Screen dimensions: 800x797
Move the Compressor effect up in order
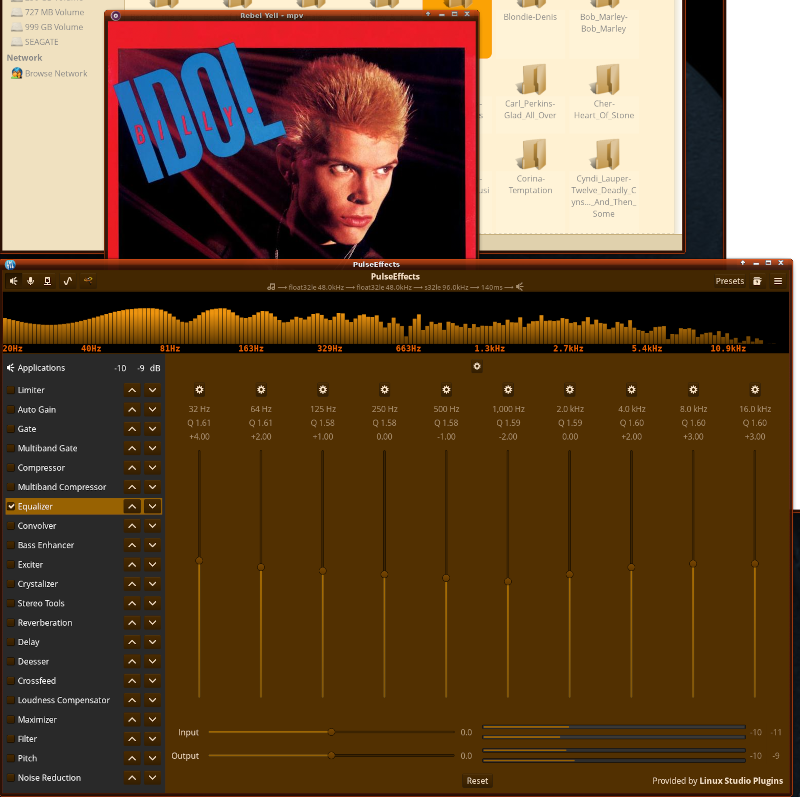[x=132, y=468]
